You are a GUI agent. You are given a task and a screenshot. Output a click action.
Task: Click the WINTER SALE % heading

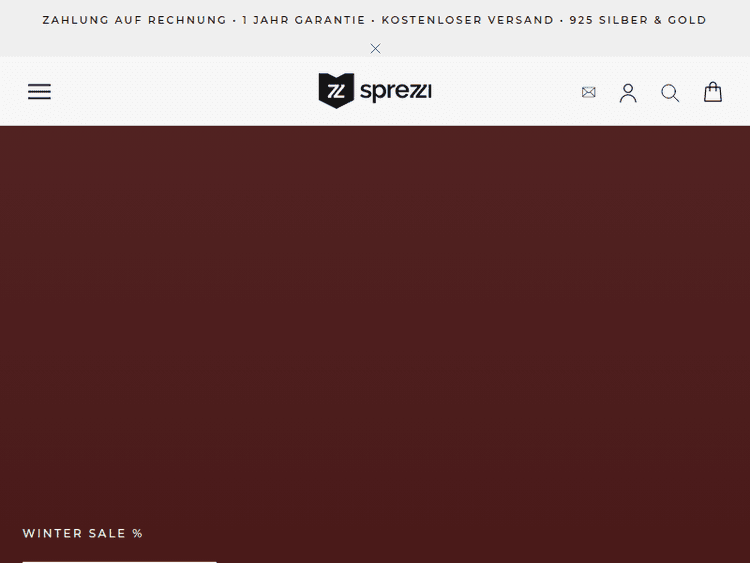(x=83, y=533)
